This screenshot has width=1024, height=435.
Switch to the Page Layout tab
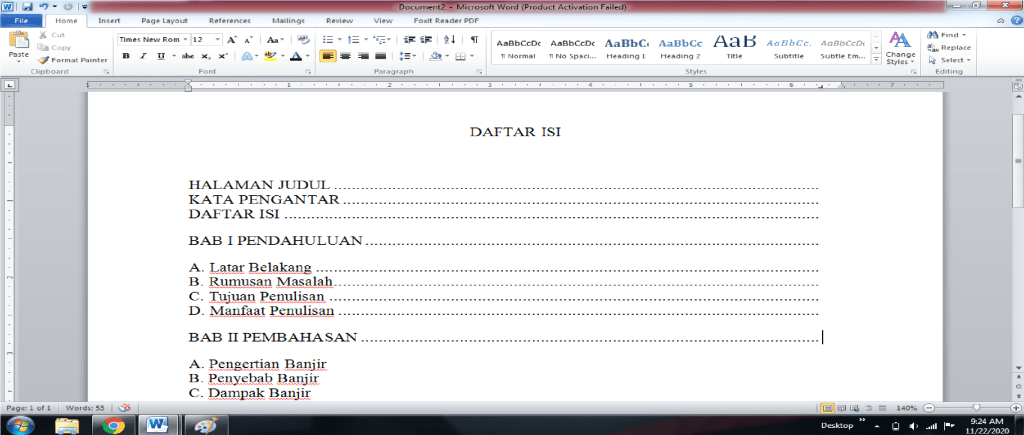pos(165,20)
